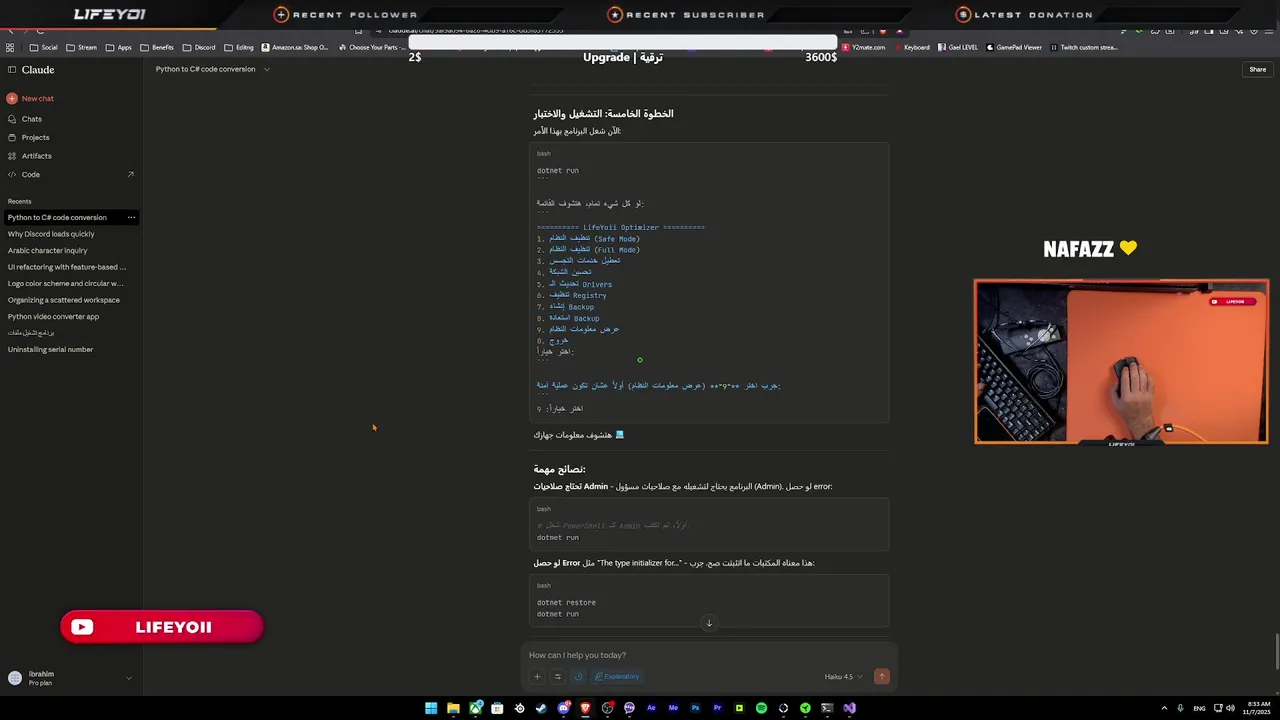The height and width of the screenshot is (720, 1280).
Task: Open Visual Studio from taskbar
Action: click(849, 708)
